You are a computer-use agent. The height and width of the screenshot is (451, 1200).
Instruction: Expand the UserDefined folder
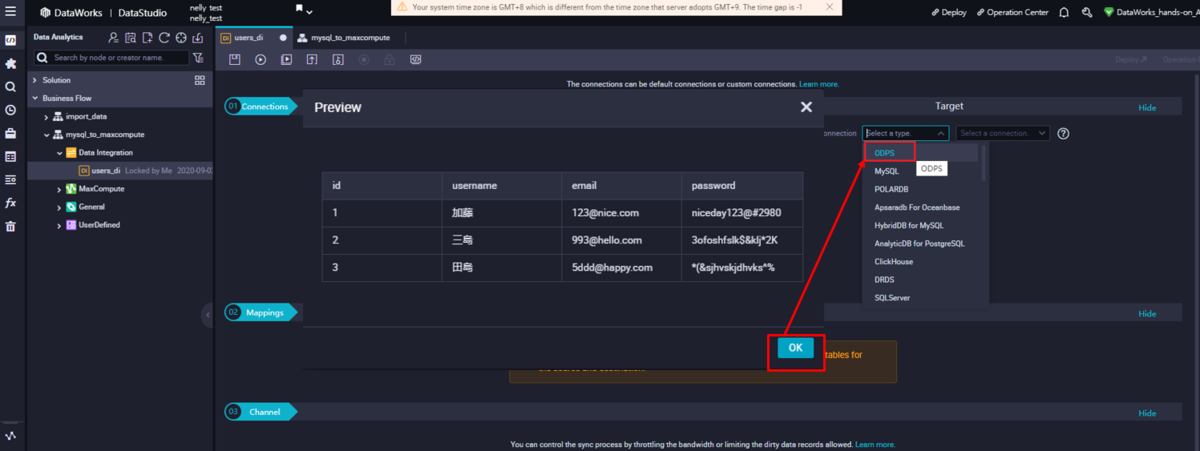59,225
